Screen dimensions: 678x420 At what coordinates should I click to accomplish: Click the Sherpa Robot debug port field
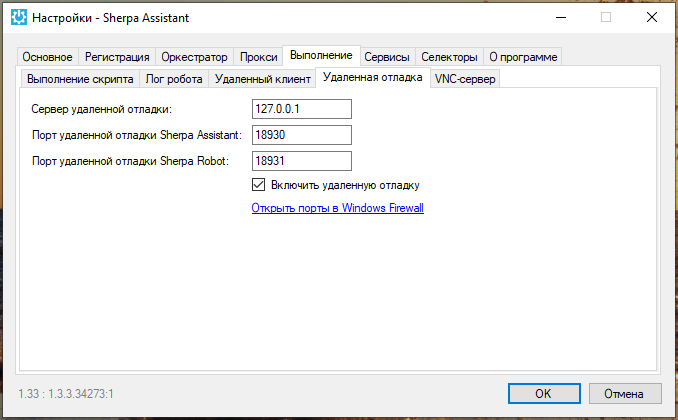coord(302,161)
